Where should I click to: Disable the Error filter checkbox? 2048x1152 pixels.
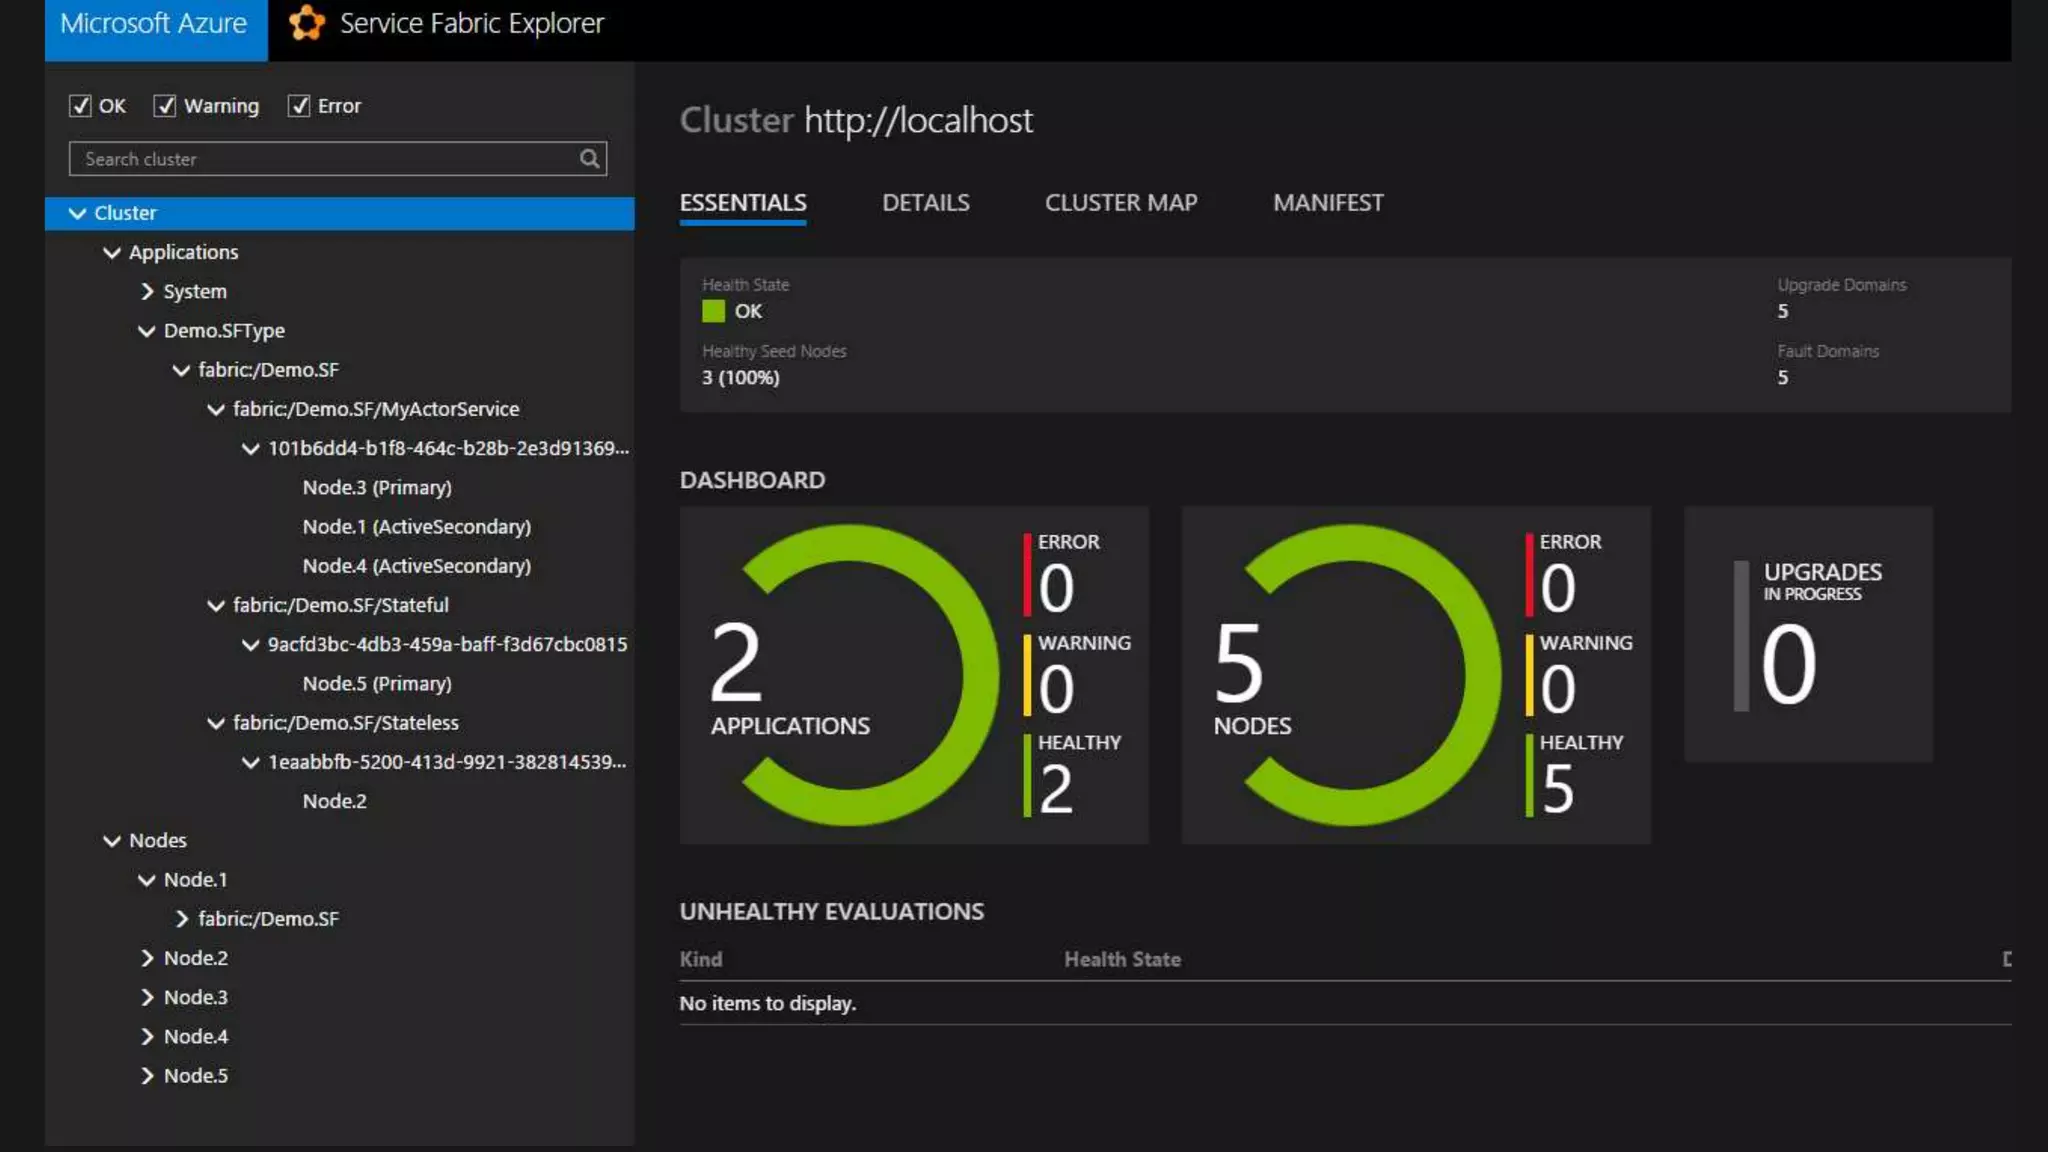[x=299, y=106]
